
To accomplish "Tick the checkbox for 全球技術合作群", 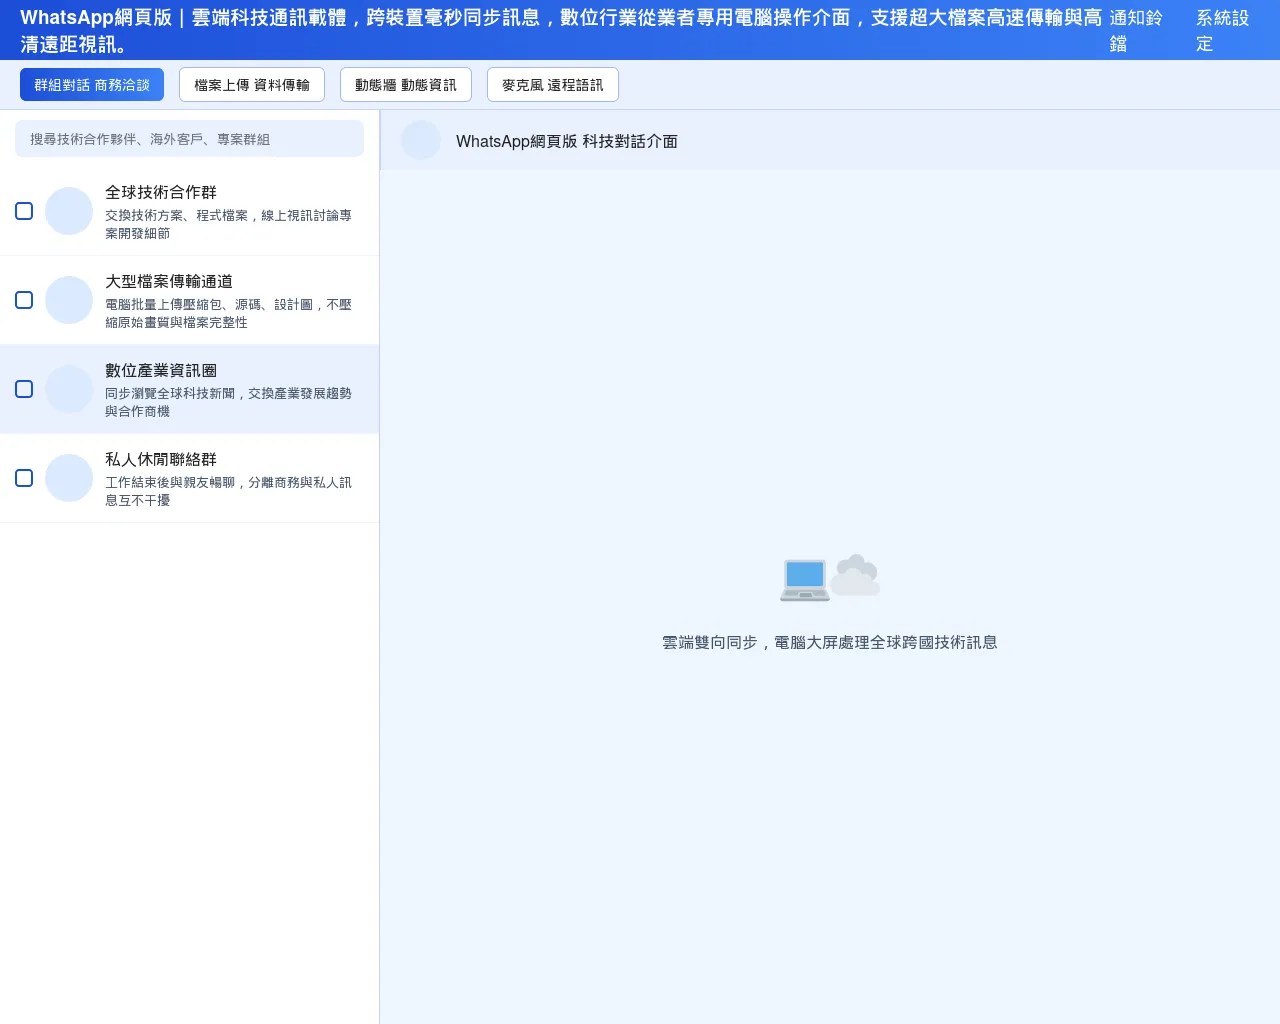I will [x=24, y=211].
